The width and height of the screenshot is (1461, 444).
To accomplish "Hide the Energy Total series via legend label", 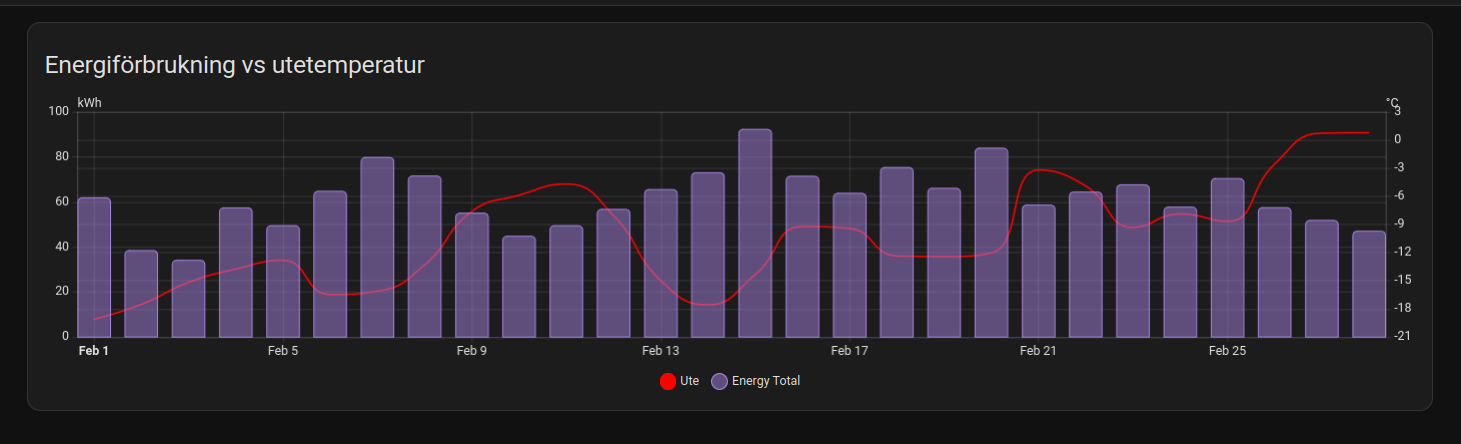I will [765, 381].
